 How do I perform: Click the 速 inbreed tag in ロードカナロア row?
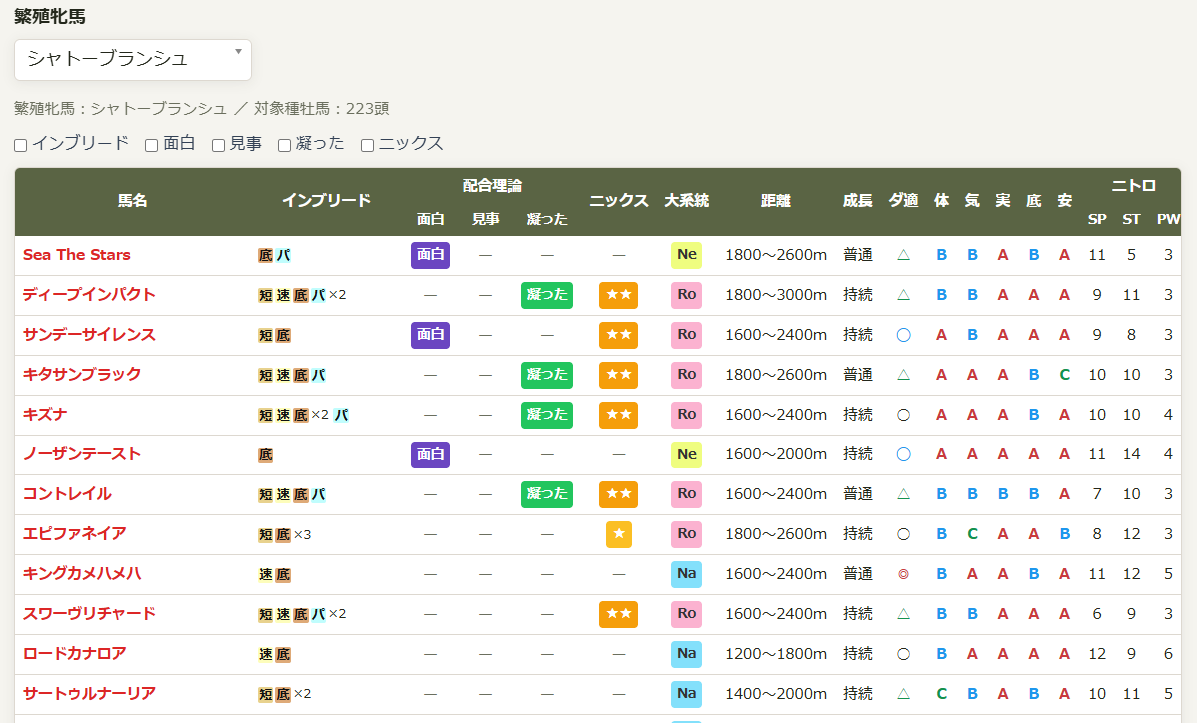click(266, 654)
